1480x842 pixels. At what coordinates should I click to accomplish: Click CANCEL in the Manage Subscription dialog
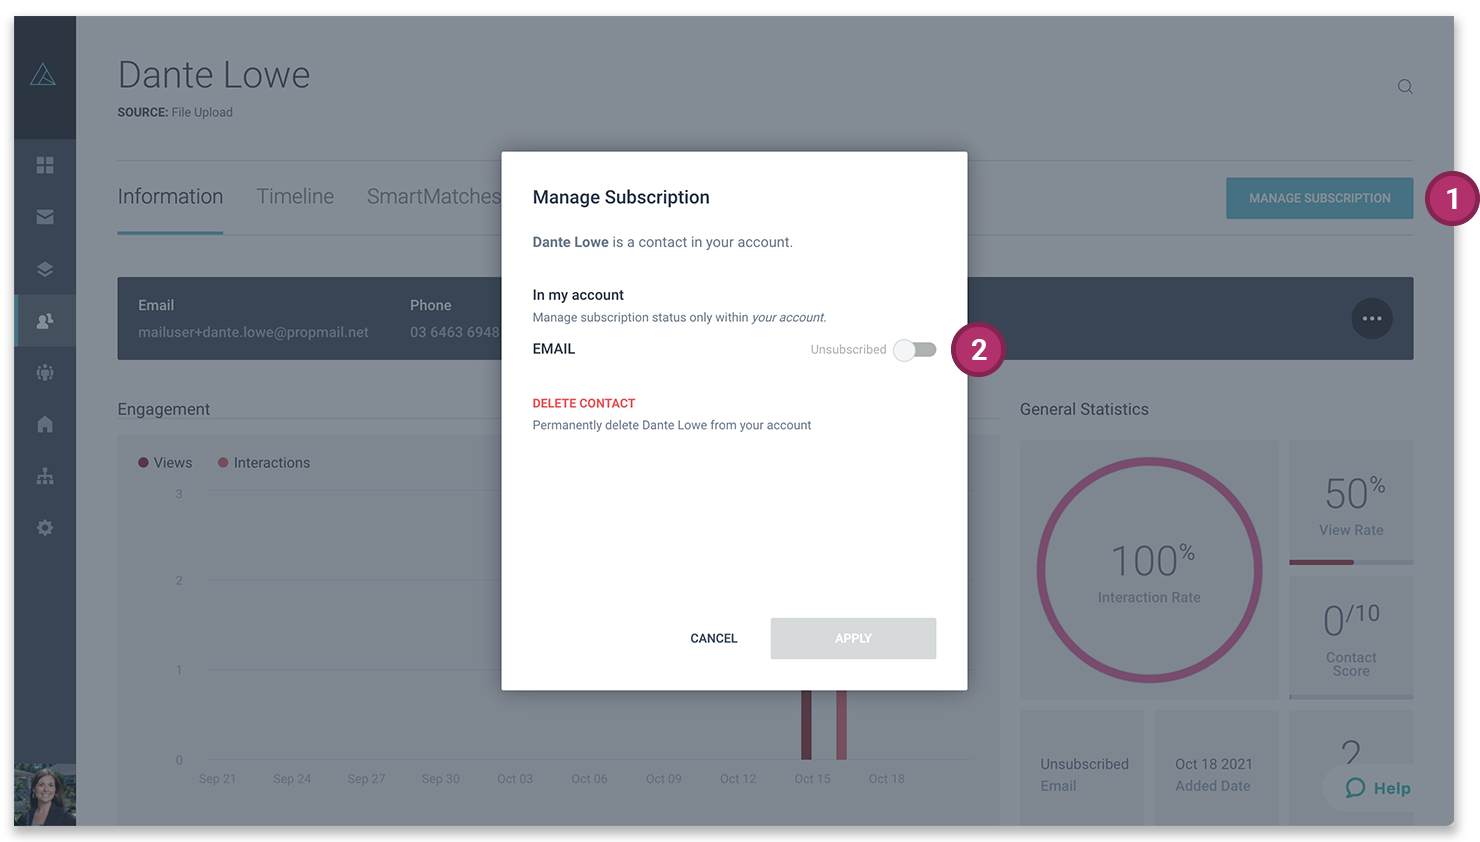pos(713,638)
